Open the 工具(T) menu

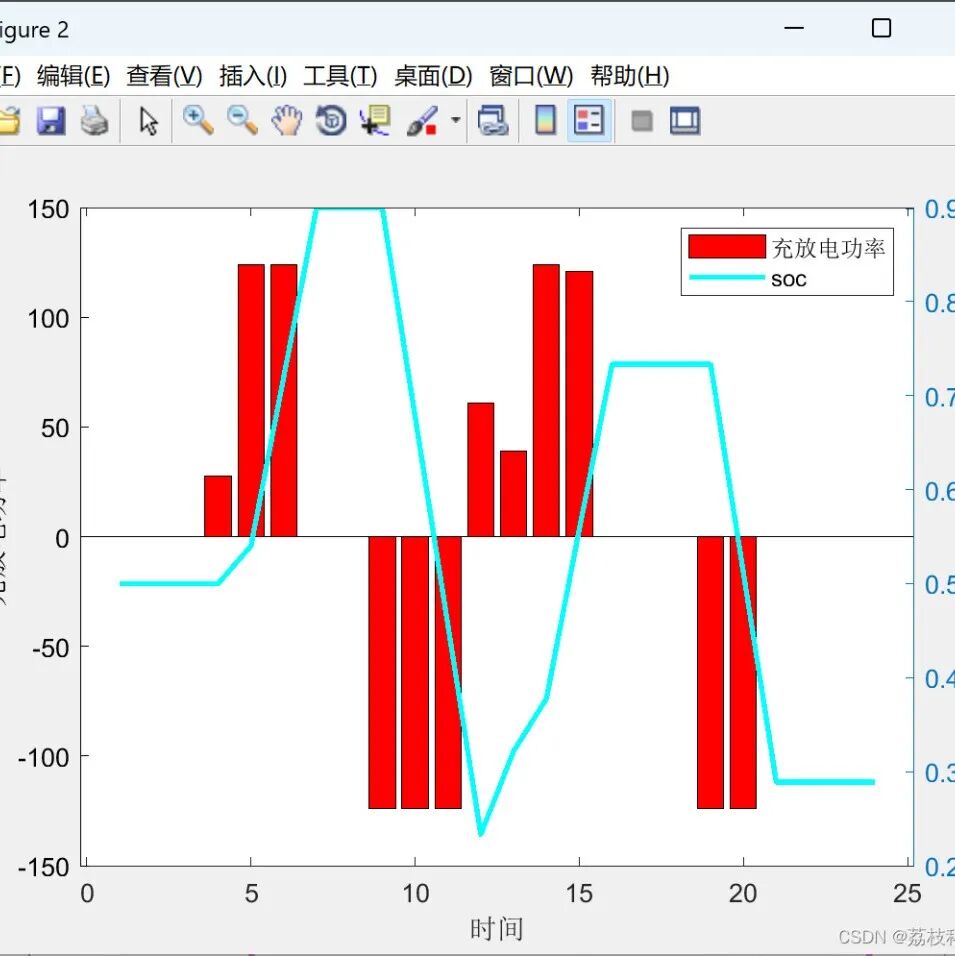(340, 76)
